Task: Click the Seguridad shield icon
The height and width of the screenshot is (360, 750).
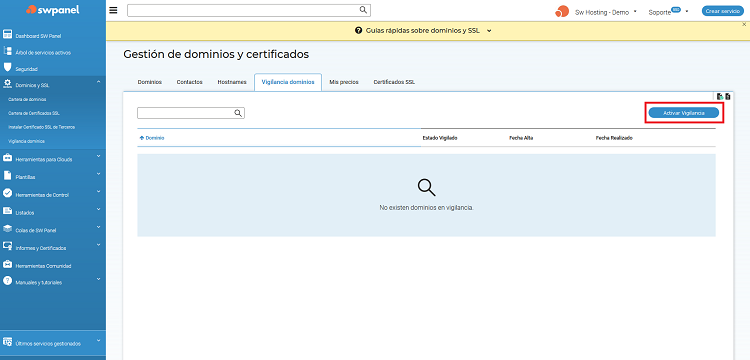Action: (x=7, y=67)
